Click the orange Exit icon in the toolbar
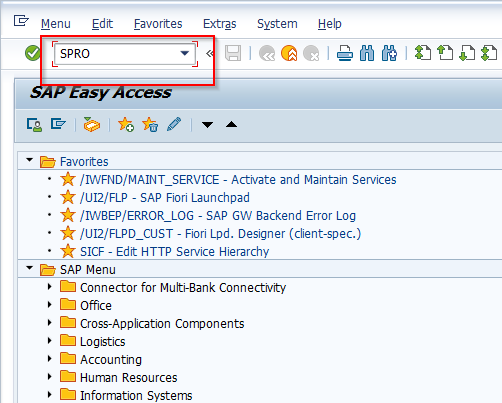Viewport: 502px width, 403px height. [289, 53]
